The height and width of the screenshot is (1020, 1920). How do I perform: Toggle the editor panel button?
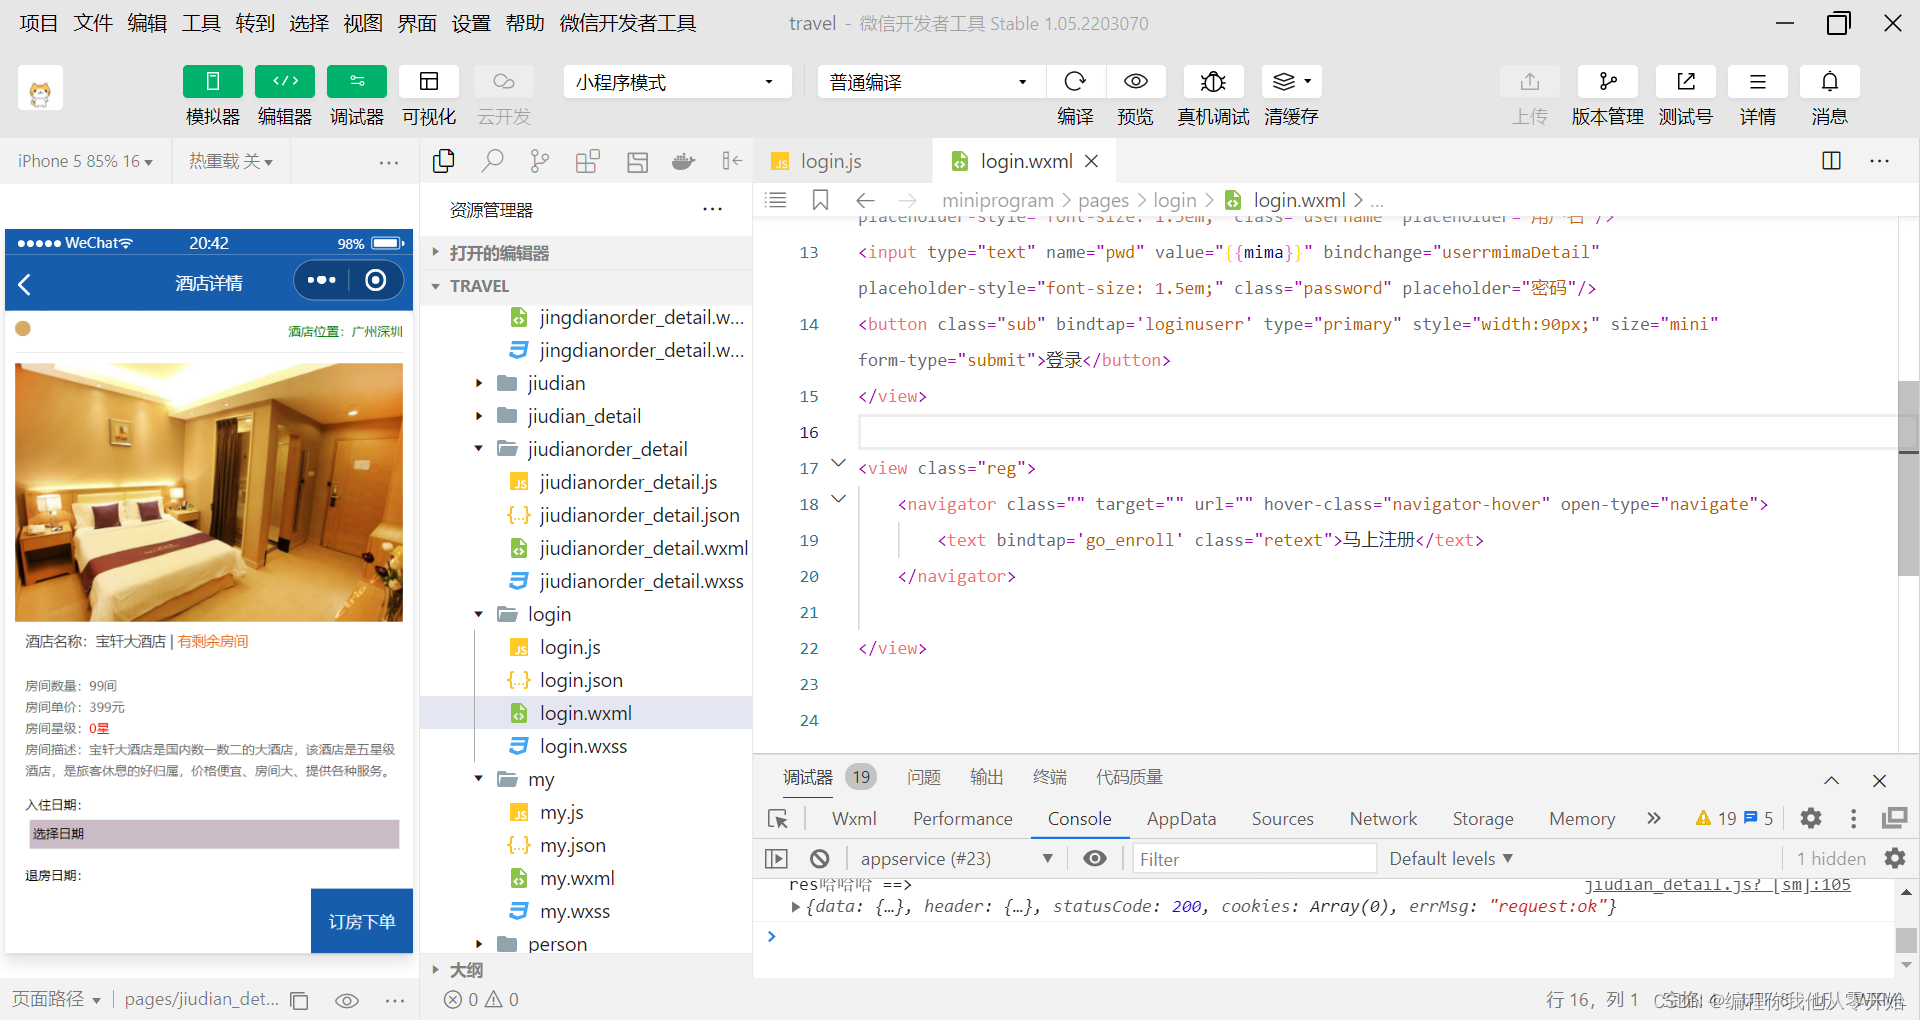(285, 82)
